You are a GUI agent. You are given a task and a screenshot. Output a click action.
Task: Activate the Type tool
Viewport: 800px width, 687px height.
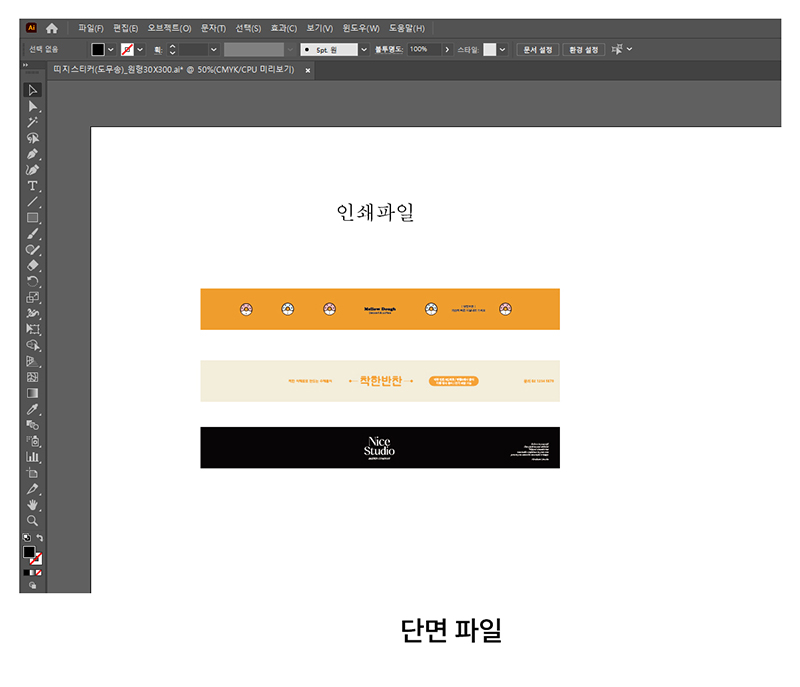32,186
